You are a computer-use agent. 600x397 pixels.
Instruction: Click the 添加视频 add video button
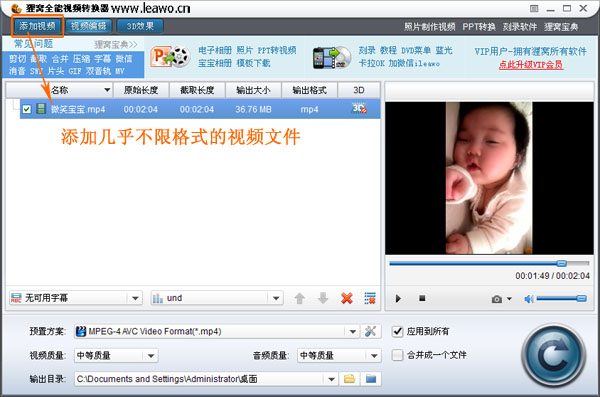(x=38, y=26)
